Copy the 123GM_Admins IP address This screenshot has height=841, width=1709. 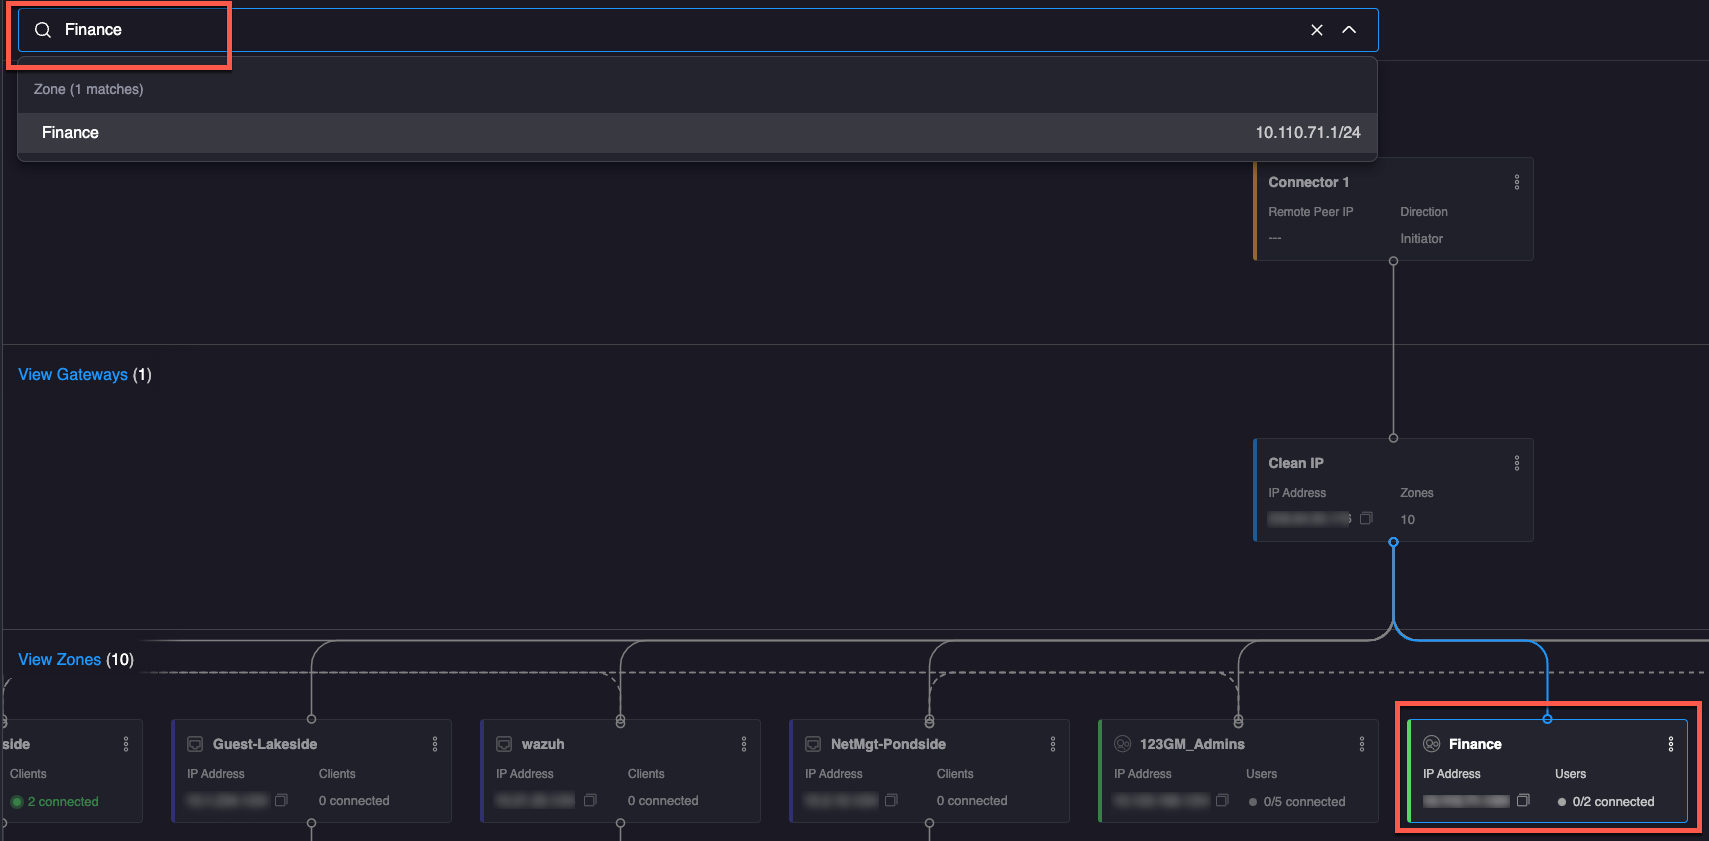(1222, 800)
